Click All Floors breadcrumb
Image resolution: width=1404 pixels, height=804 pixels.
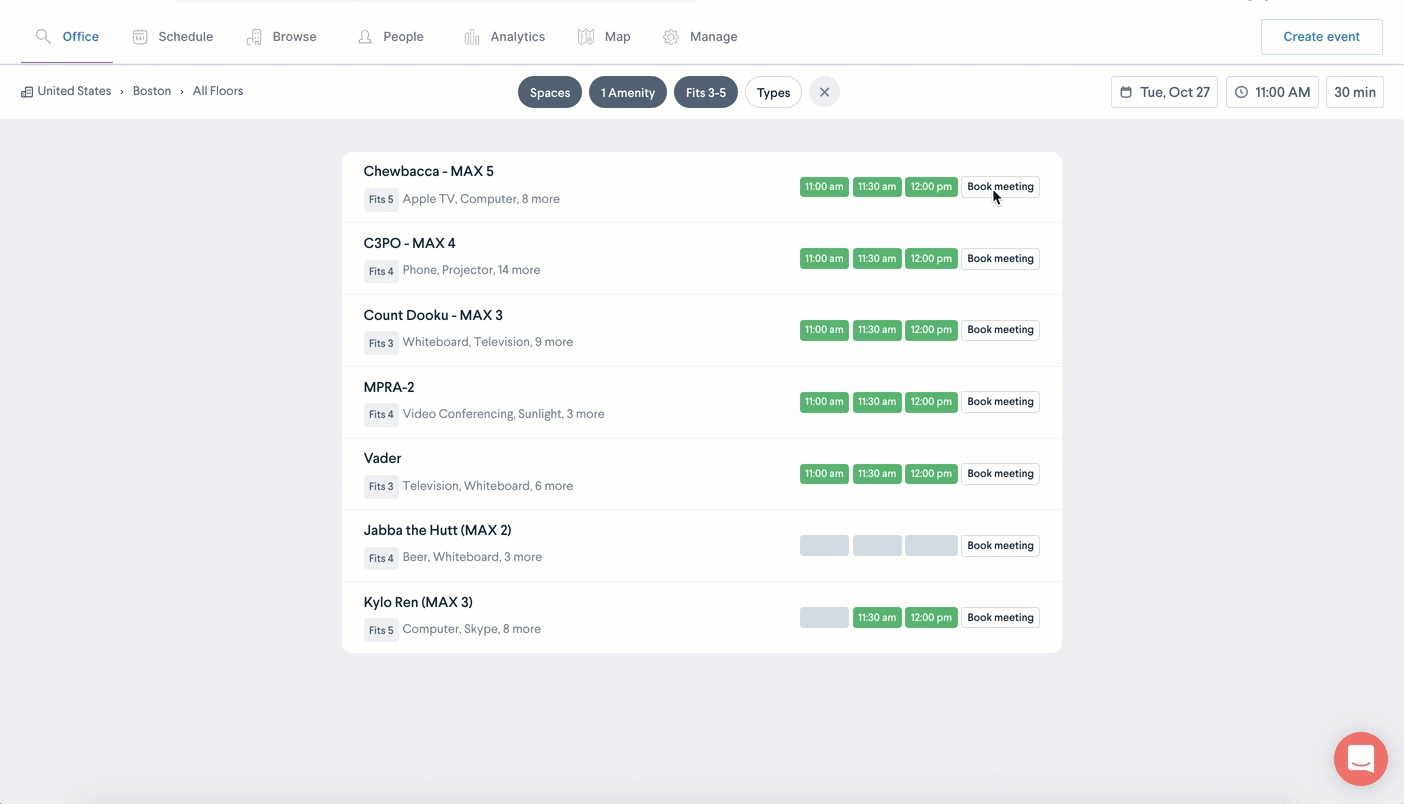pos(218,91)
